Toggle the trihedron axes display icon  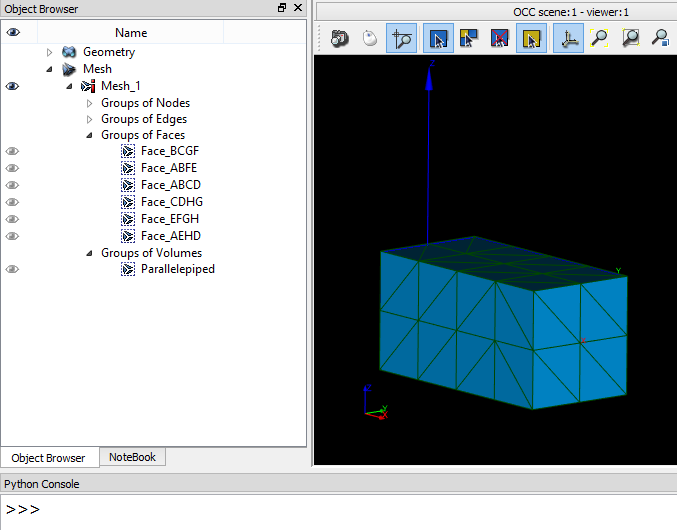tap(567, 39)
